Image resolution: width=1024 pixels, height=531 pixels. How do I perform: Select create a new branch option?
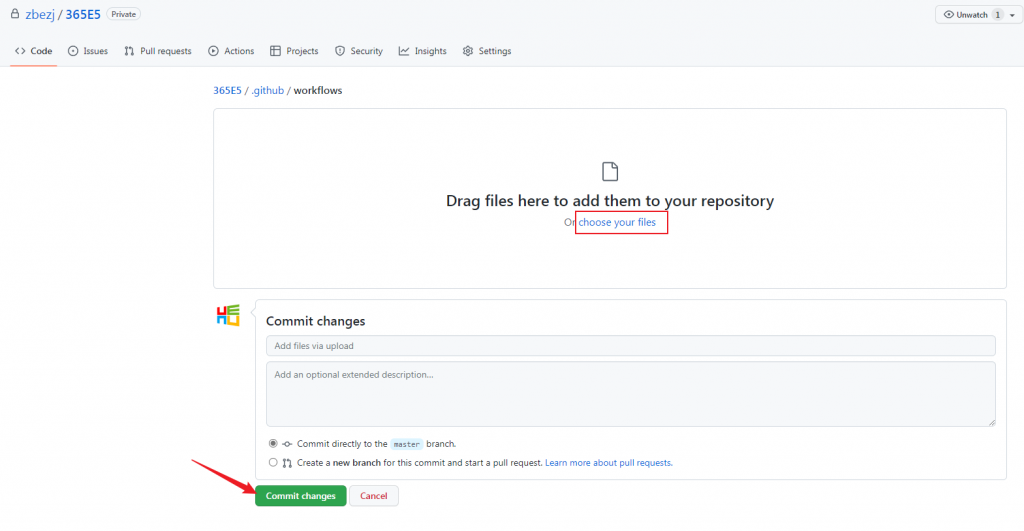pyautogui.click(x=273, y=463)
